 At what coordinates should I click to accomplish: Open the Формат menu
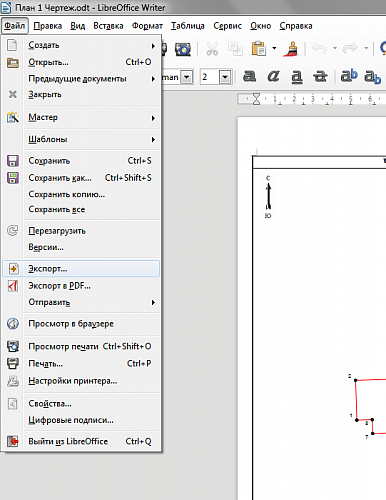pos(147,26)
